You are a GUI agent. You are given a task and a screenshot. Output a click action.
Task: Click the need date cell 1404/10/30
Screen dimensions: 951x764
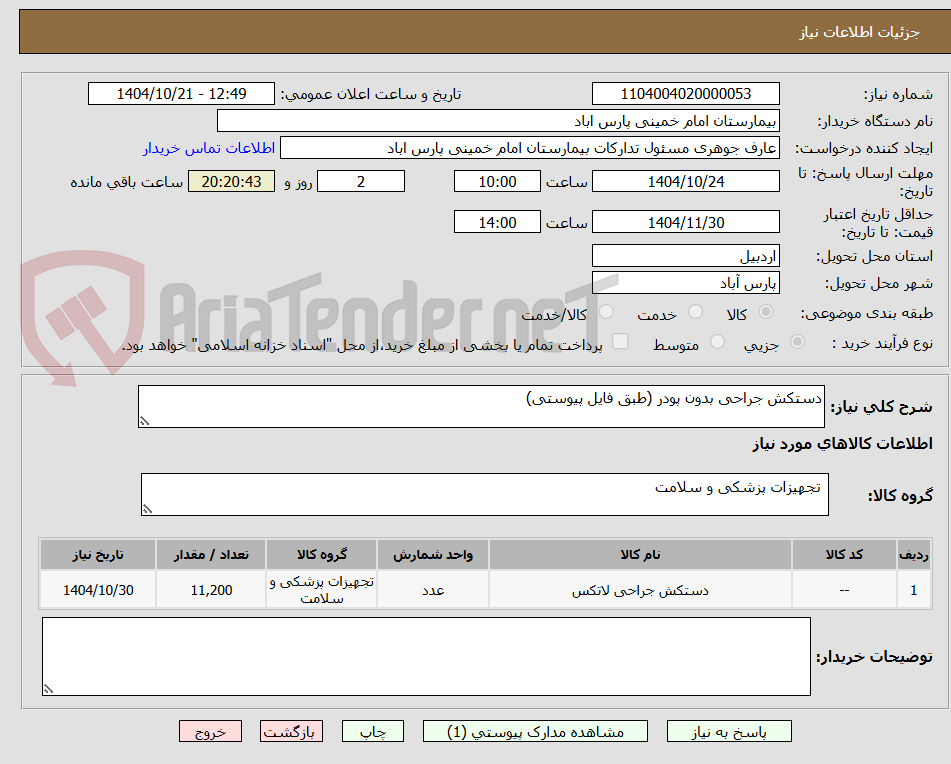pyautogui.click(x=98, y=590)
